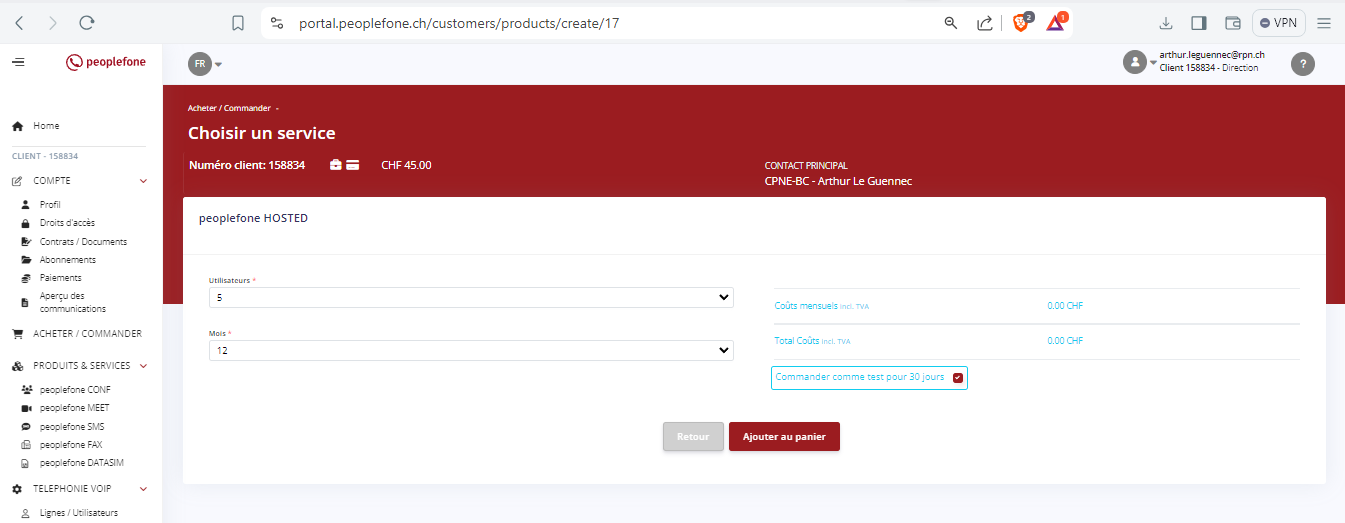Open help via question mark icon
1345x523 pixels.
[x=1302, y=64]
